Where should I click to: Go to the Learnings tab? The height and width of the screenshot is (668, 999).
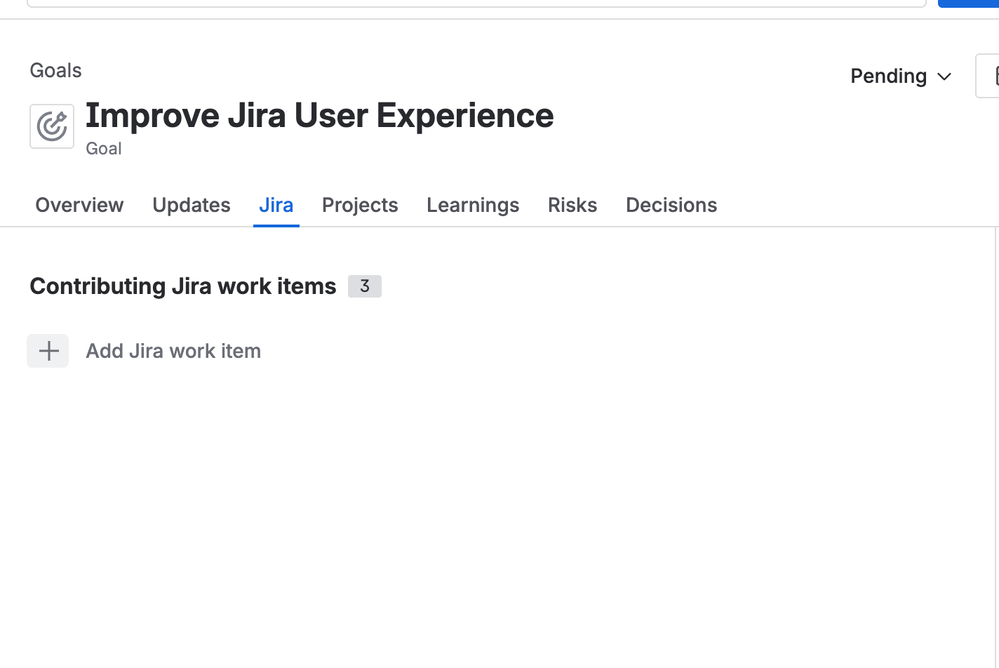(x=473, y=205)
